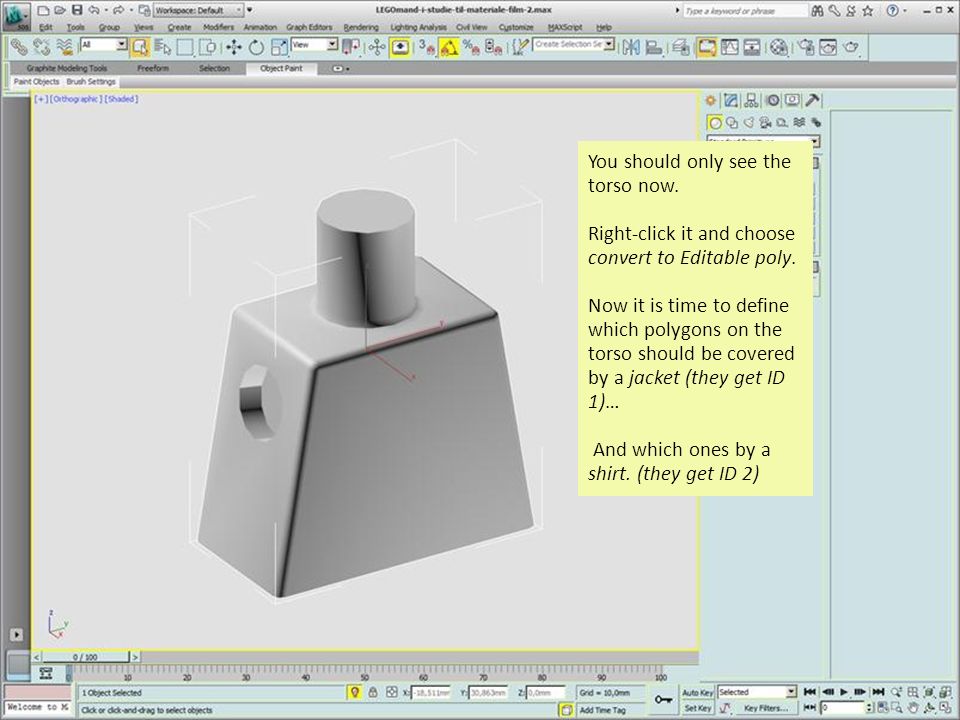Open the Layer Manager icon

681,47
